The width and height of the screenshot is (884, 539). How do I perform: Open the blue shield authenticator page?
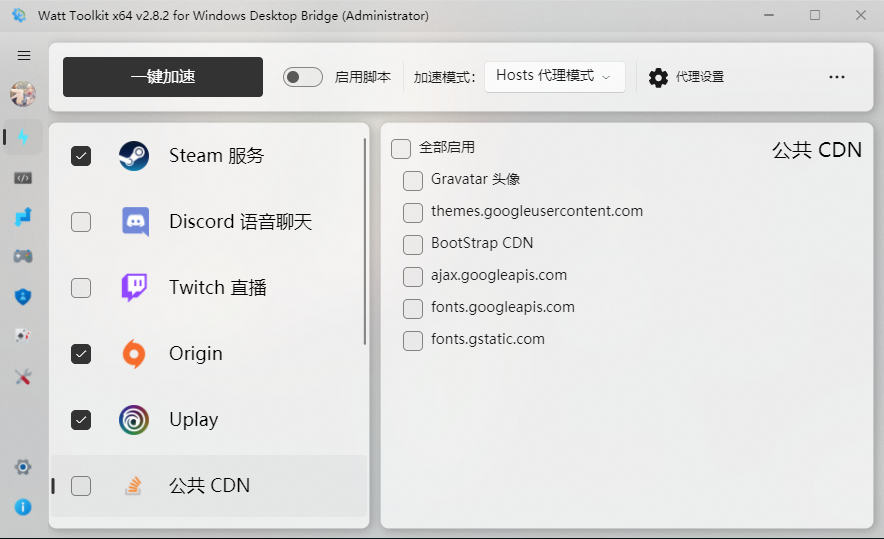click(x=23, y=297)
